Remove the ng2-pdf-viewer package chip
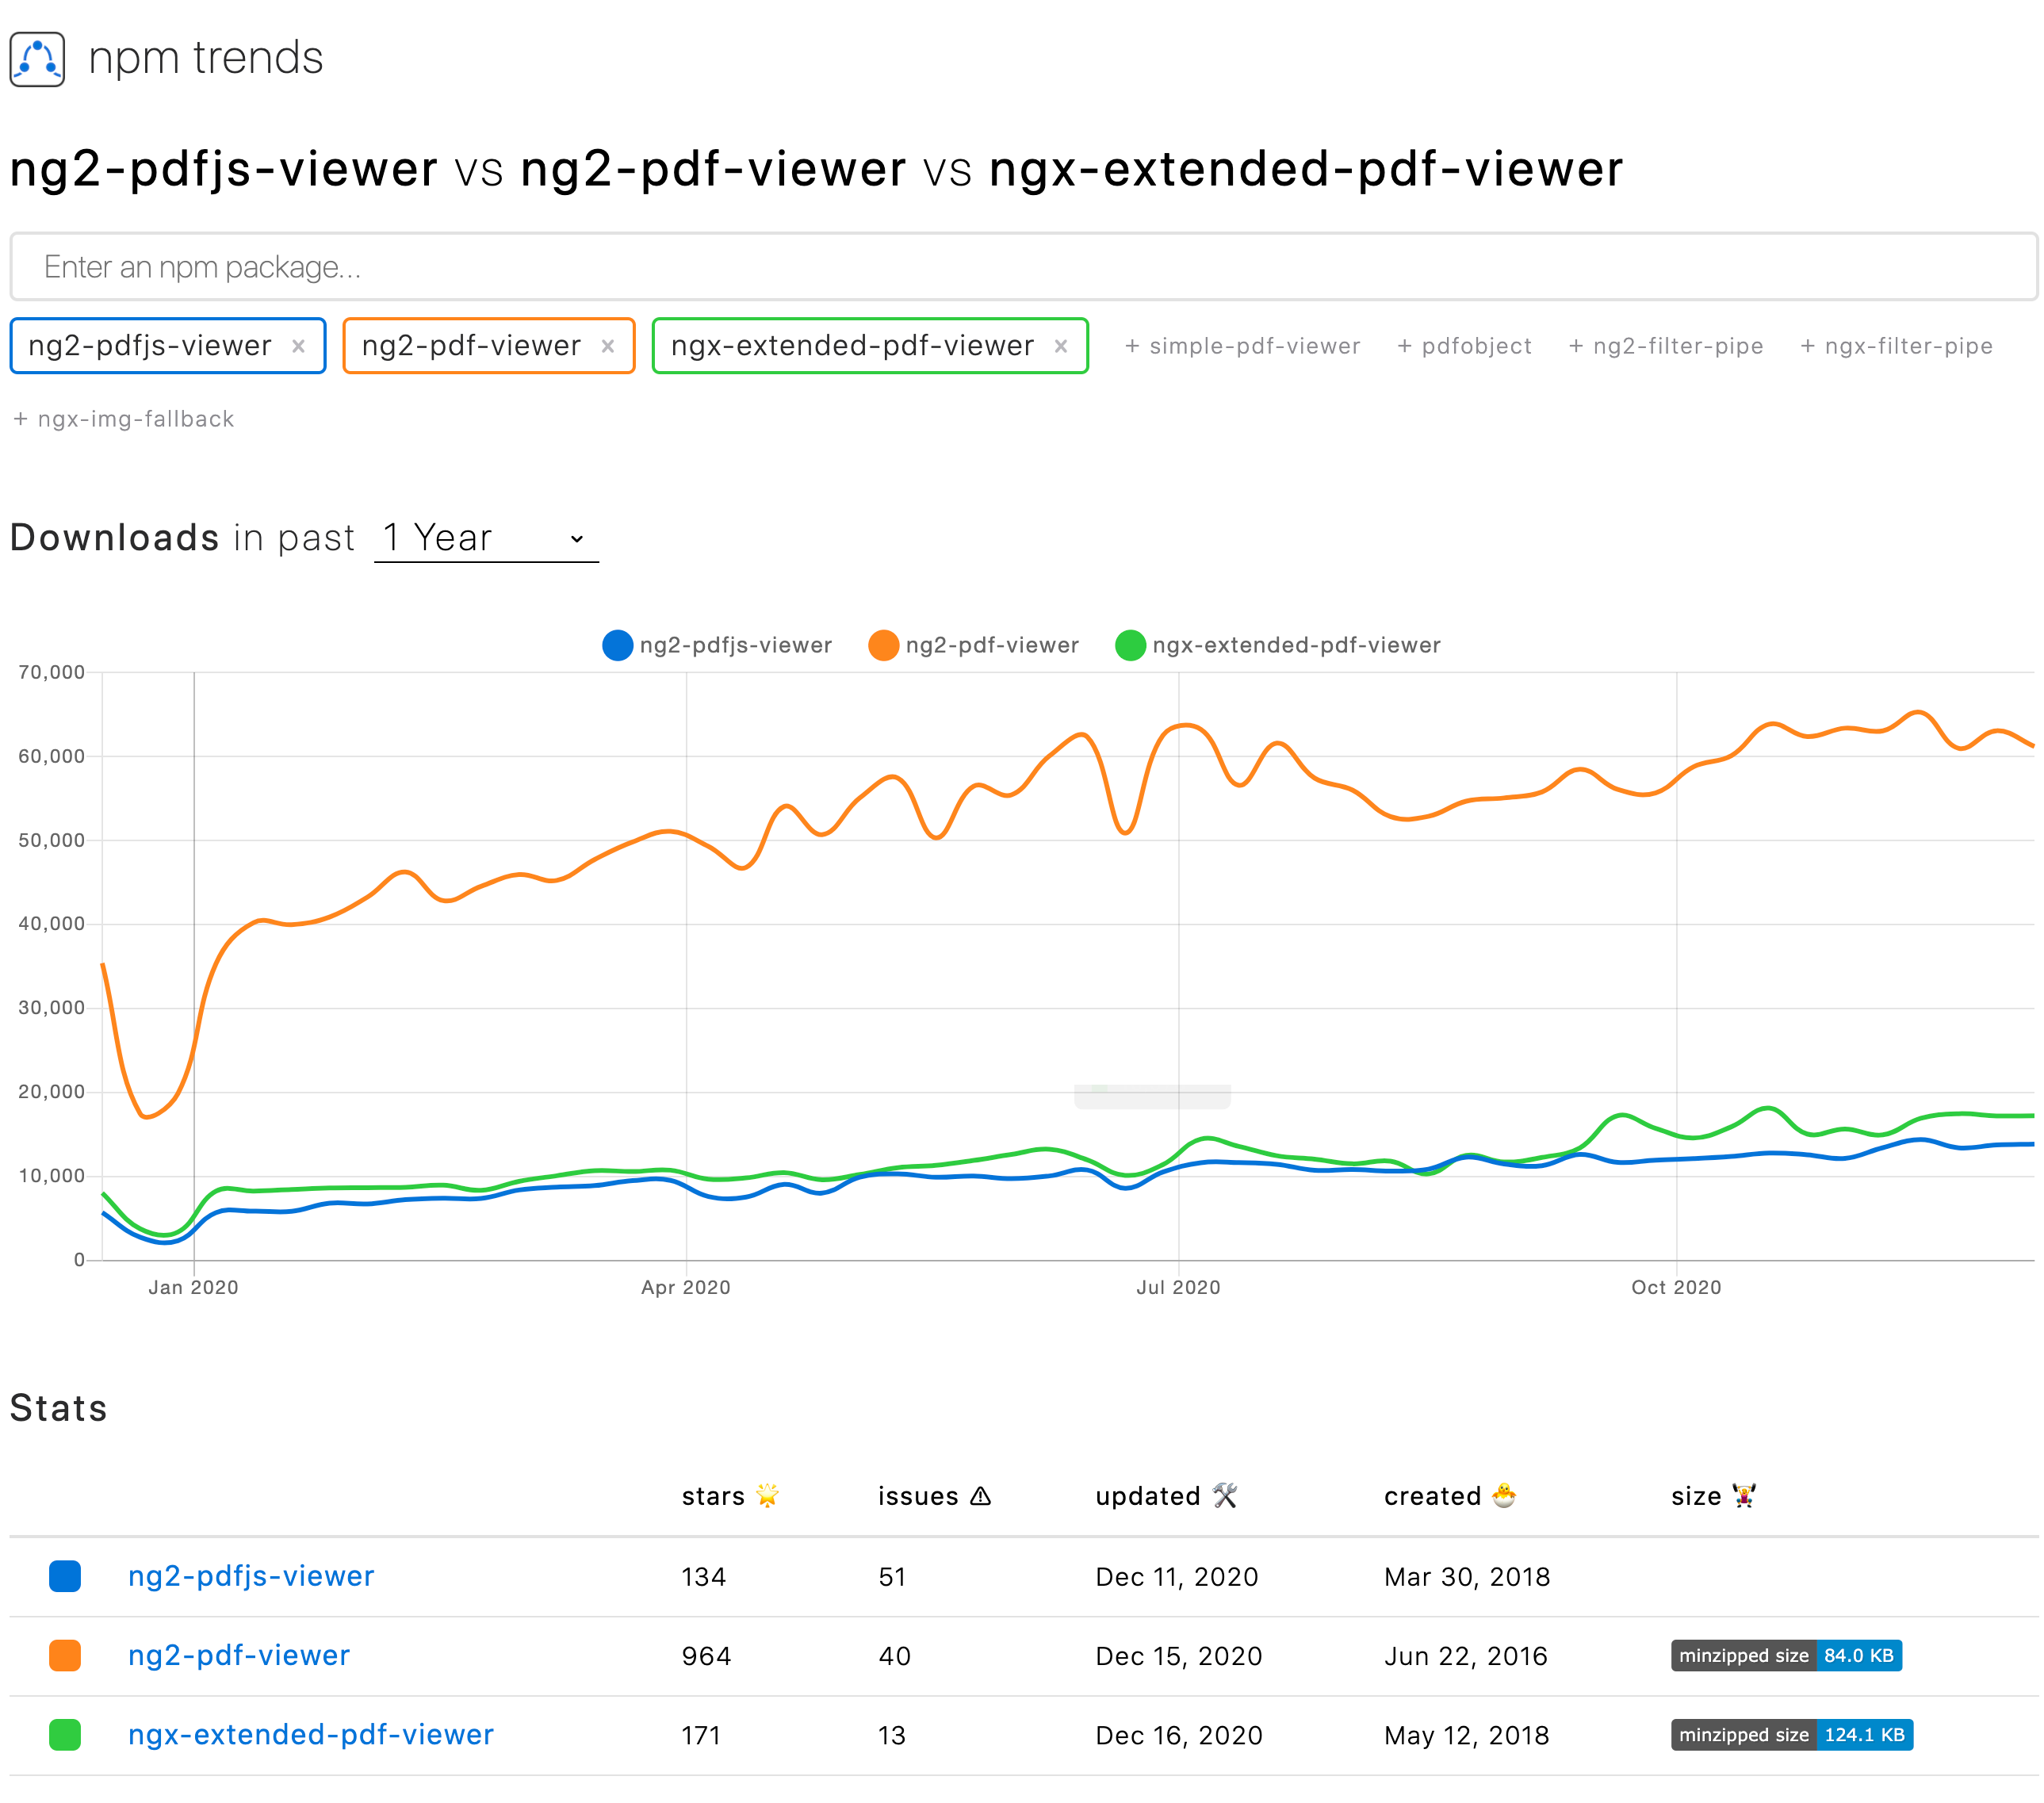 (608, 346)
